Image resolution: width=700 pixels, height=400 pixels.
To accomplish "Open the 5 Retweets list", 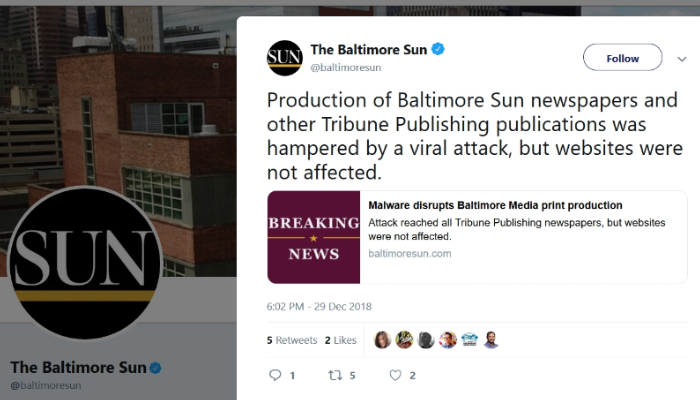I will 292,340.
